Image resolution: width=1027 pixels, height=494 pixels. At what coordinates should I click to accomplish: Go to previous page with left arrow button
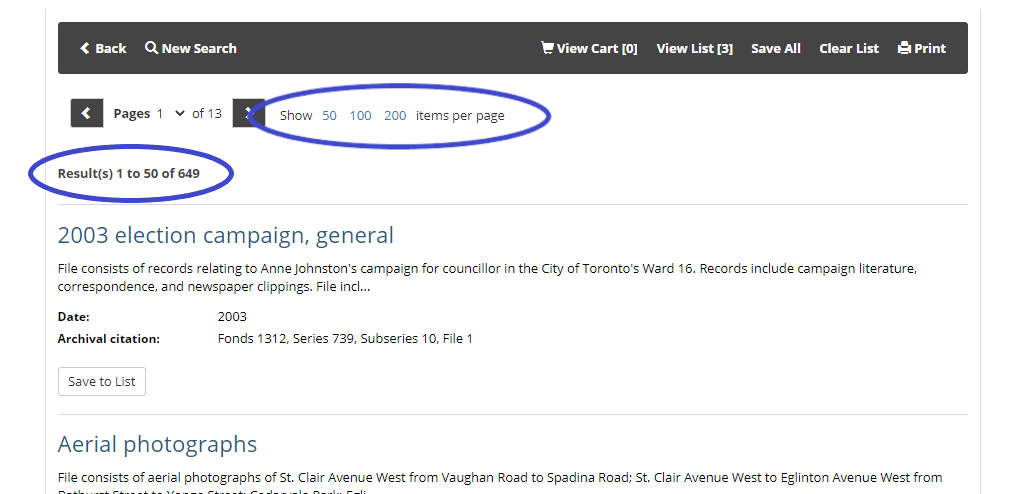point(87,114)
